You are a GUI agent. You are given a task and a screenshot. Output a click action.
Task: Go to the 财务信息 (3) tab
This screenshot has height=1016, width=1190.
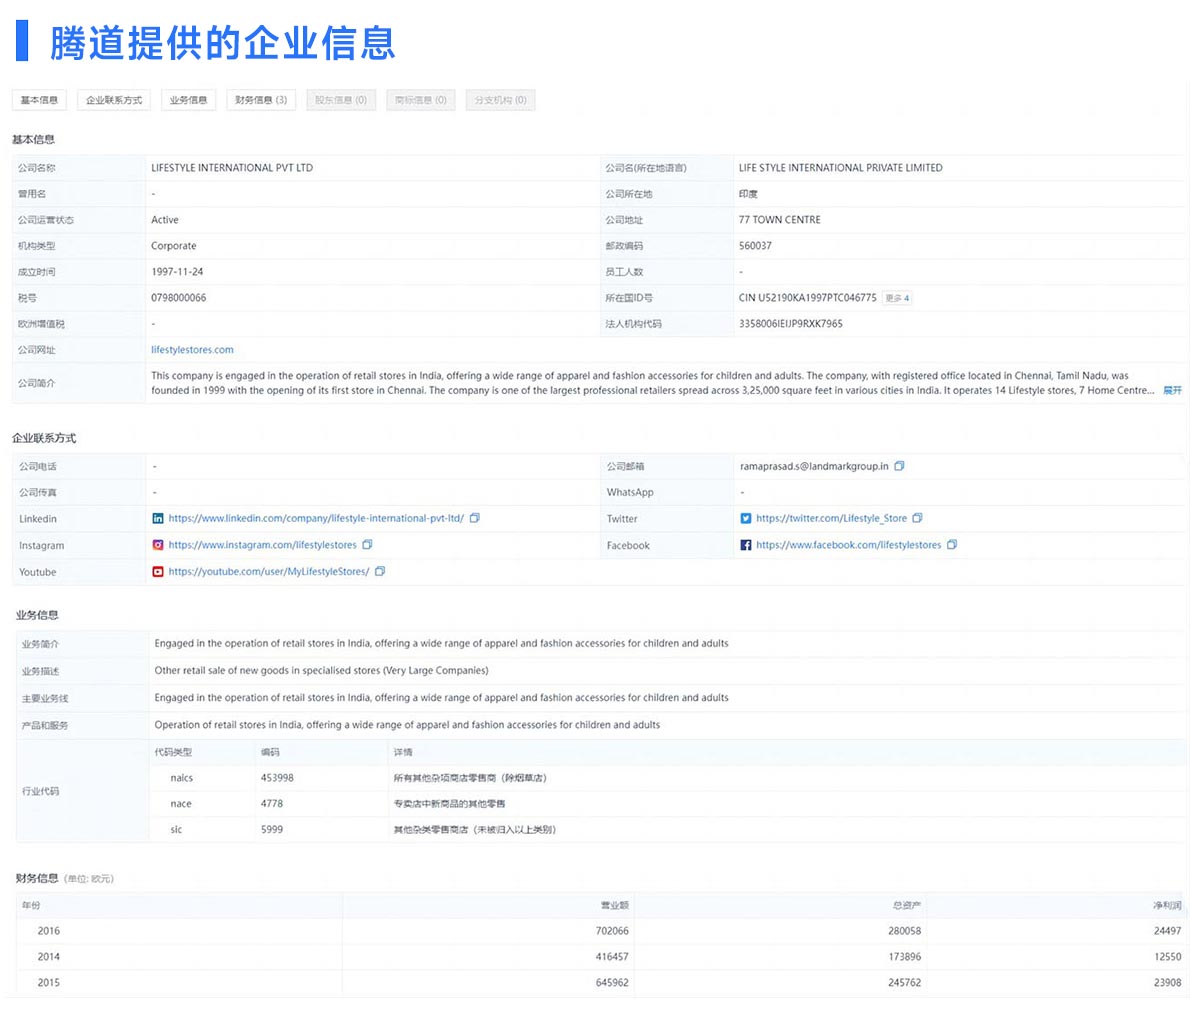tap(261, 100)
